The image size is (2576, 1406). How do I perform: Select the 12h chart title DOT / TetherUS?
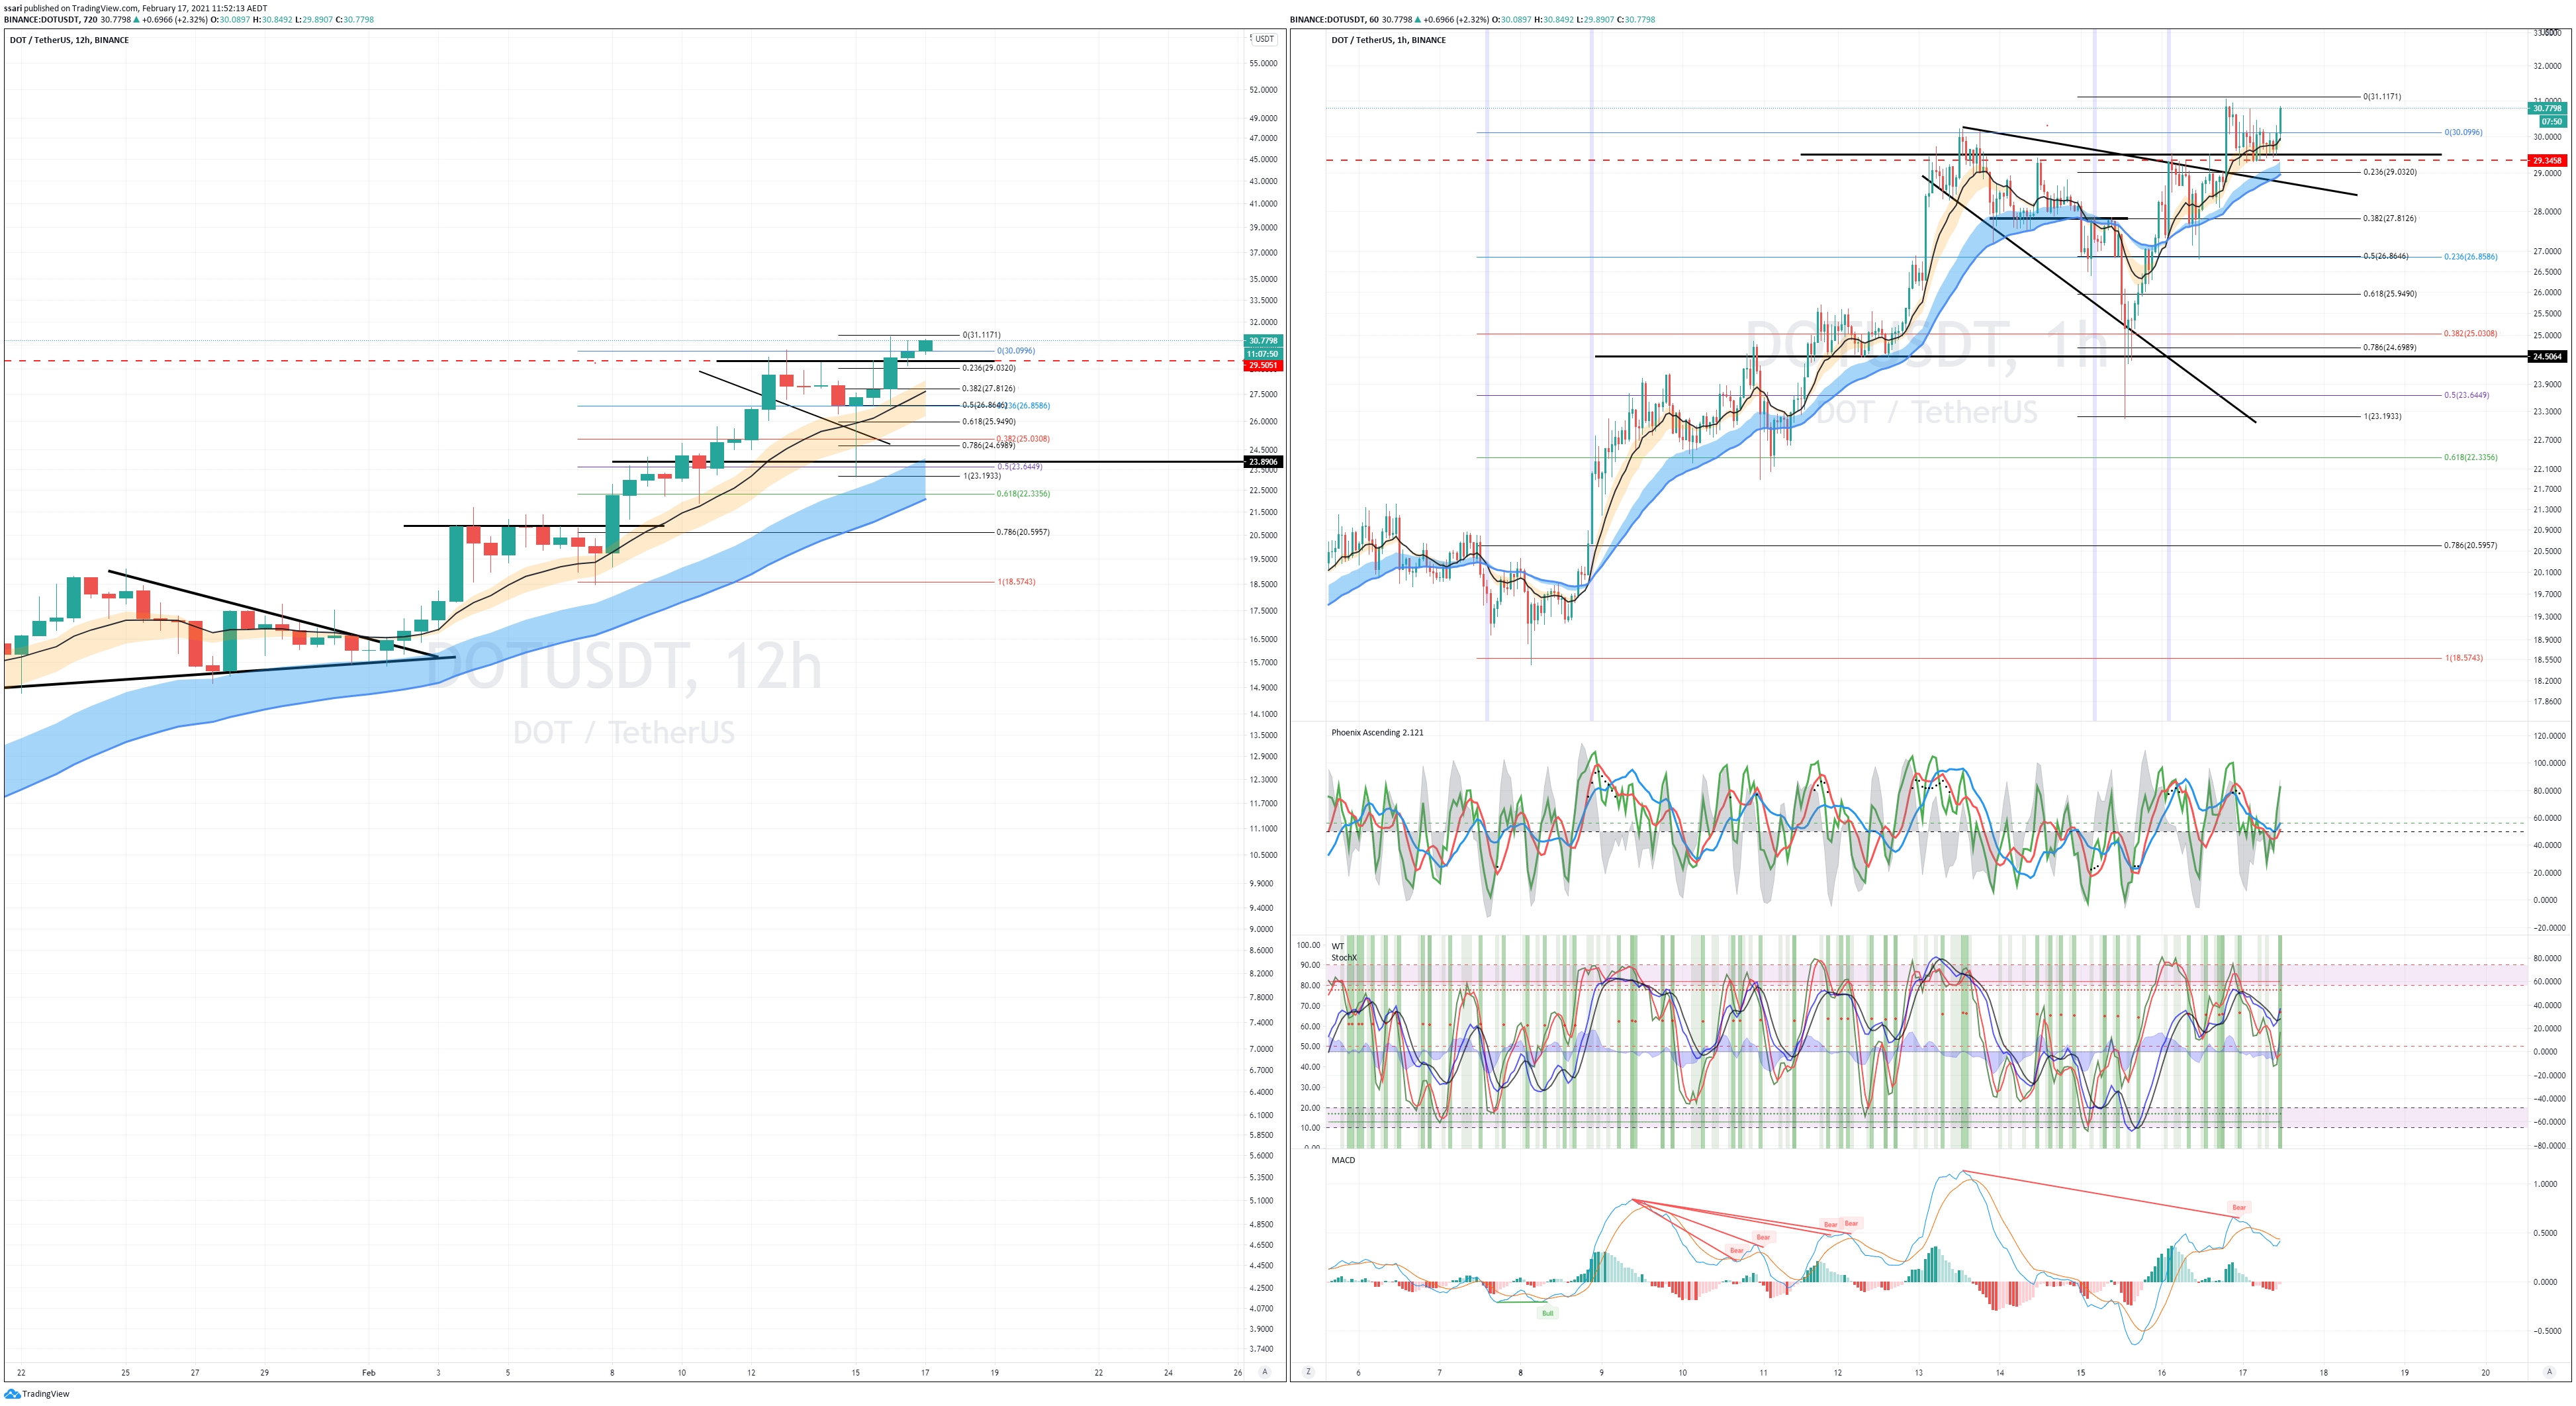(x=69, y=40)
